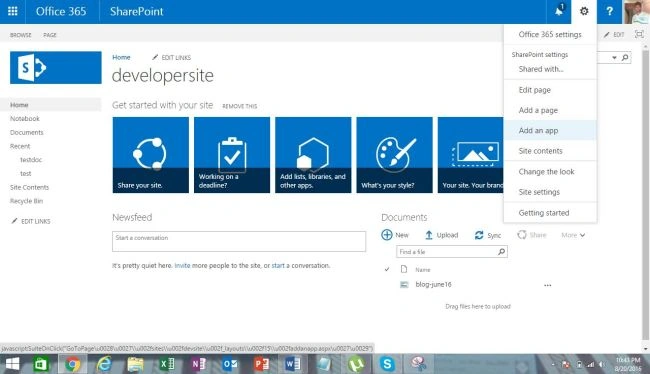Open Site settings from the menu
Viewport: 650px width, 374px height.
tap(550, 192)
